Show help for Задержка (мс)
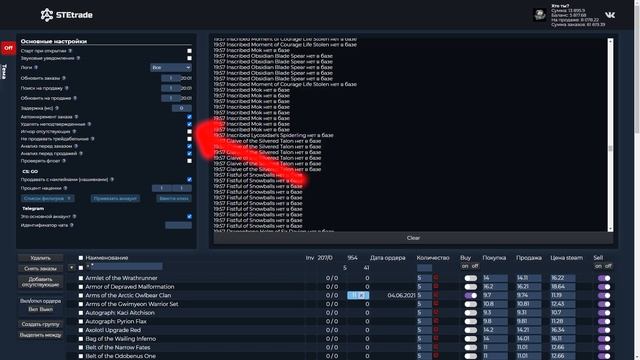Viewport: 640px width, 360px height. (x=57, y=108)
